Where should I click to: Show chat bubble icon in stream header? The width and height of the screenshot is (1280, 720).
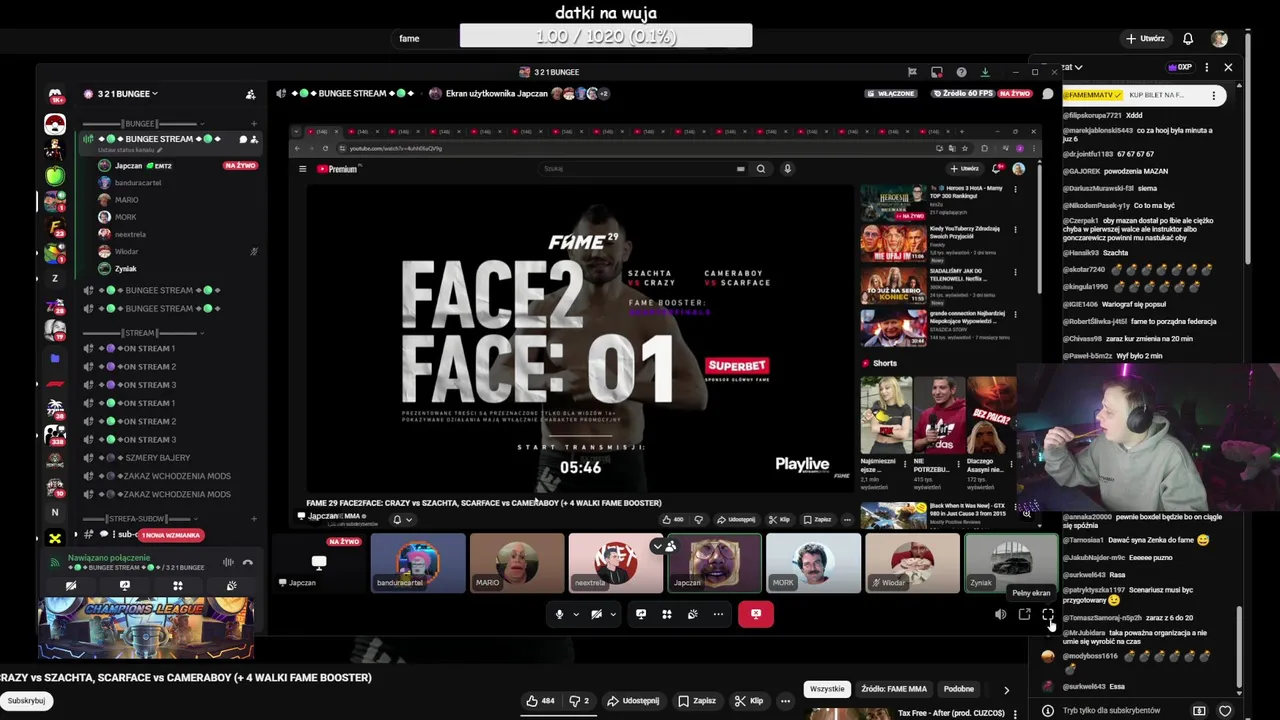point(1048,94)
